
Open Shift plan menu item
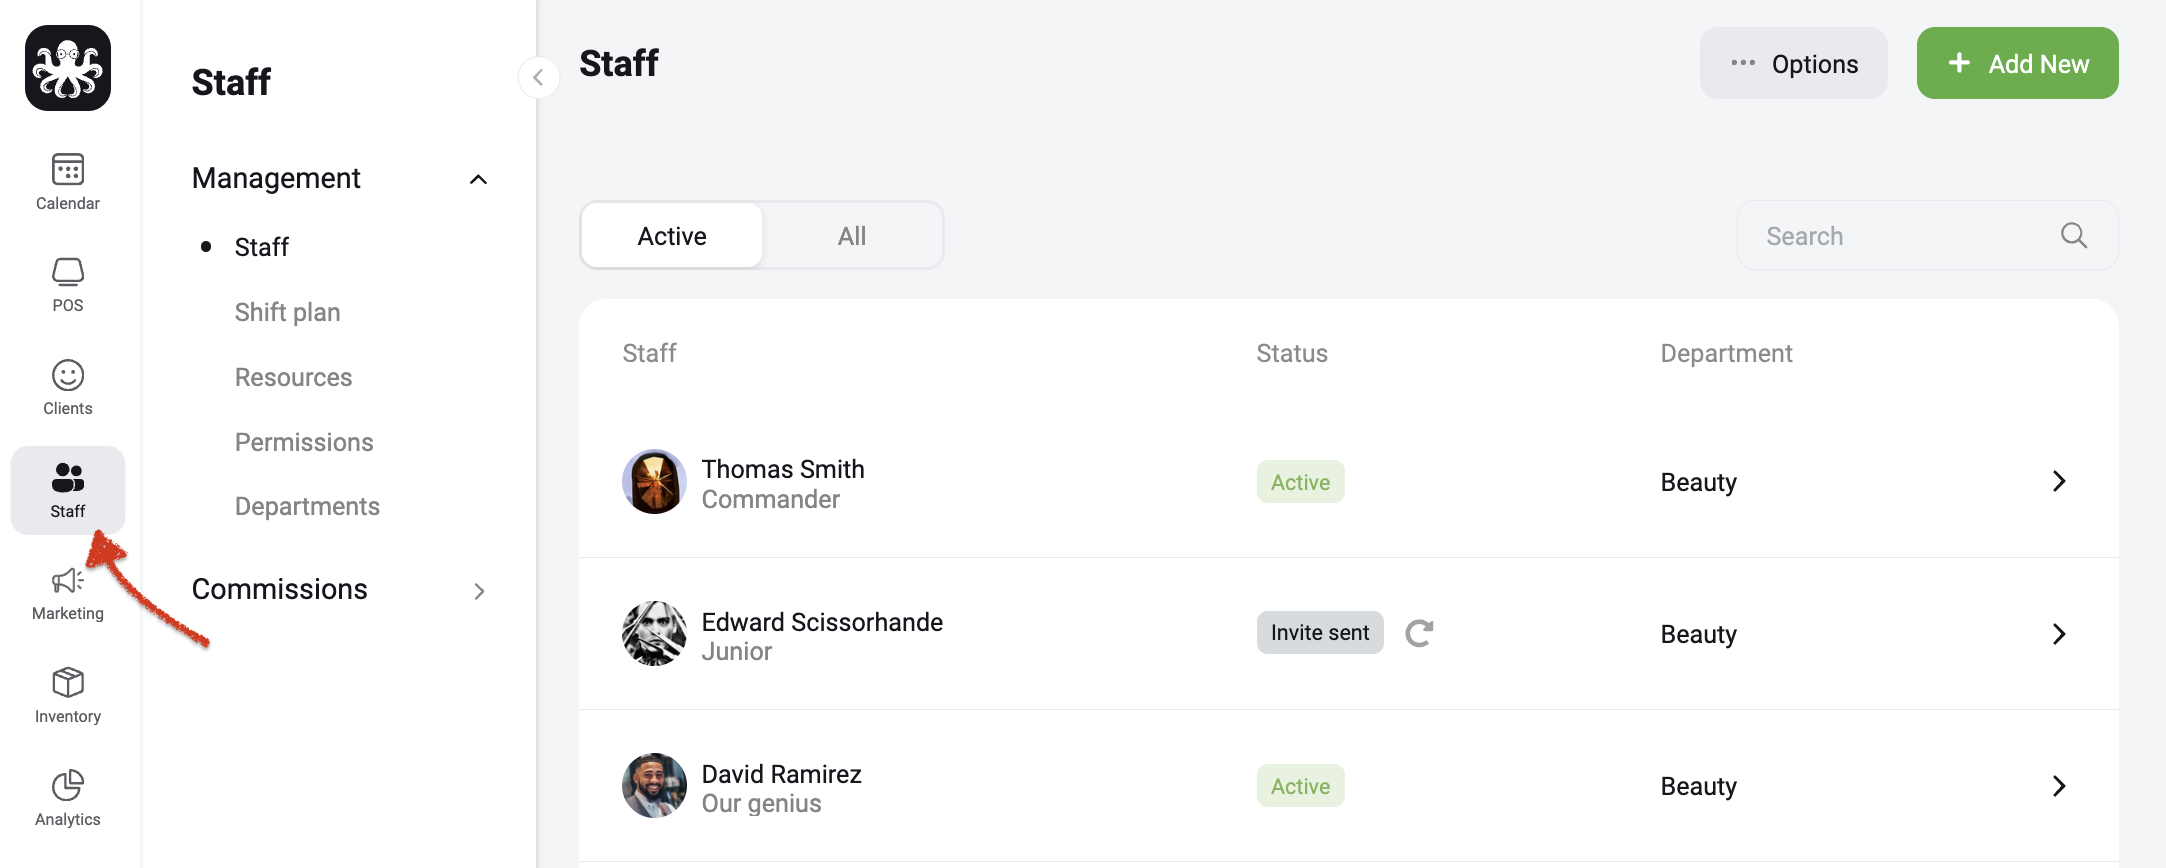(x=288, y=312)
